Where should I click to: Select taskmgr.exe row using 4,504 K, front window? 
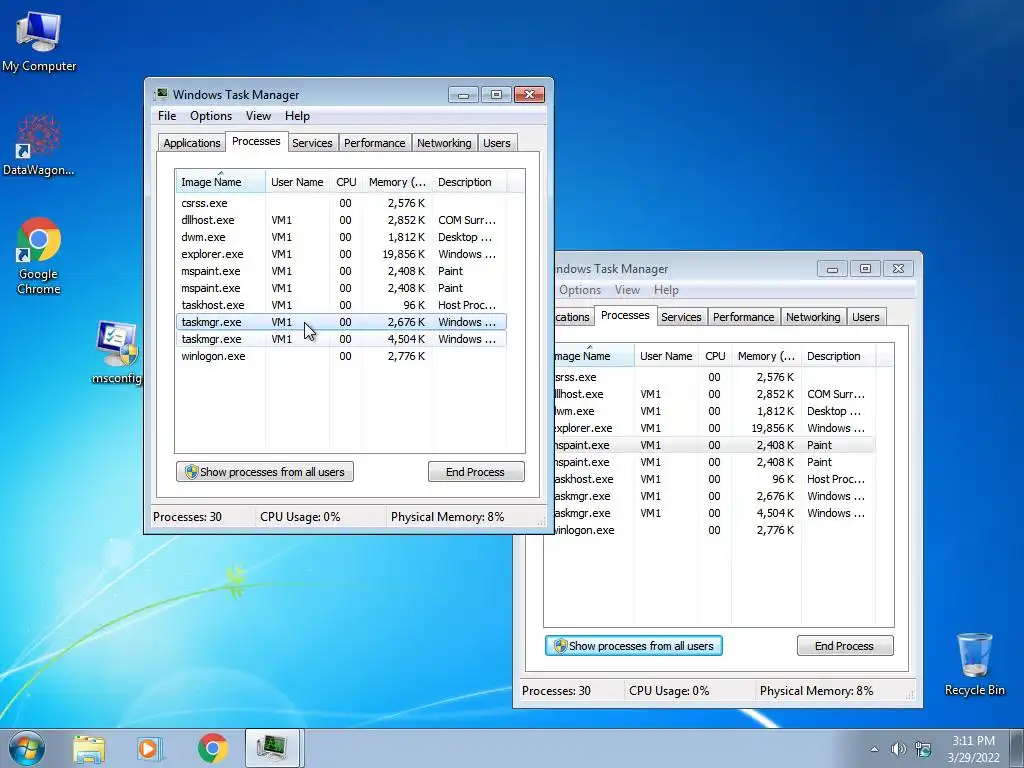[x=341, y=339]
